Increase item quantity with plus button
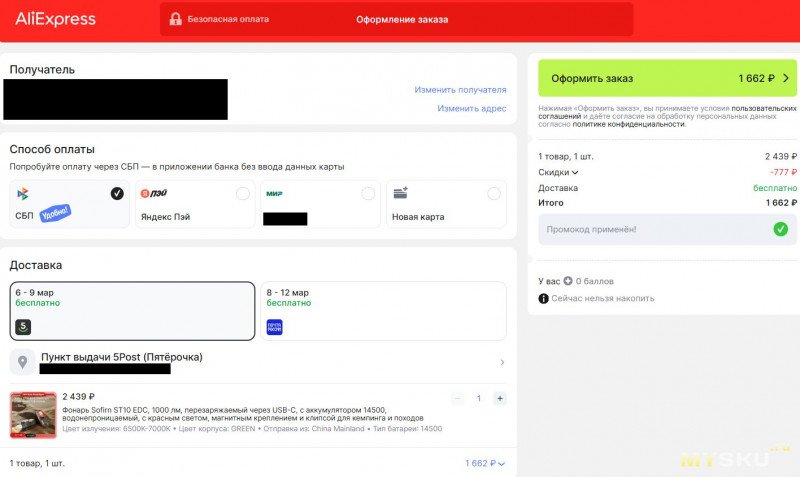 point(500,398)
